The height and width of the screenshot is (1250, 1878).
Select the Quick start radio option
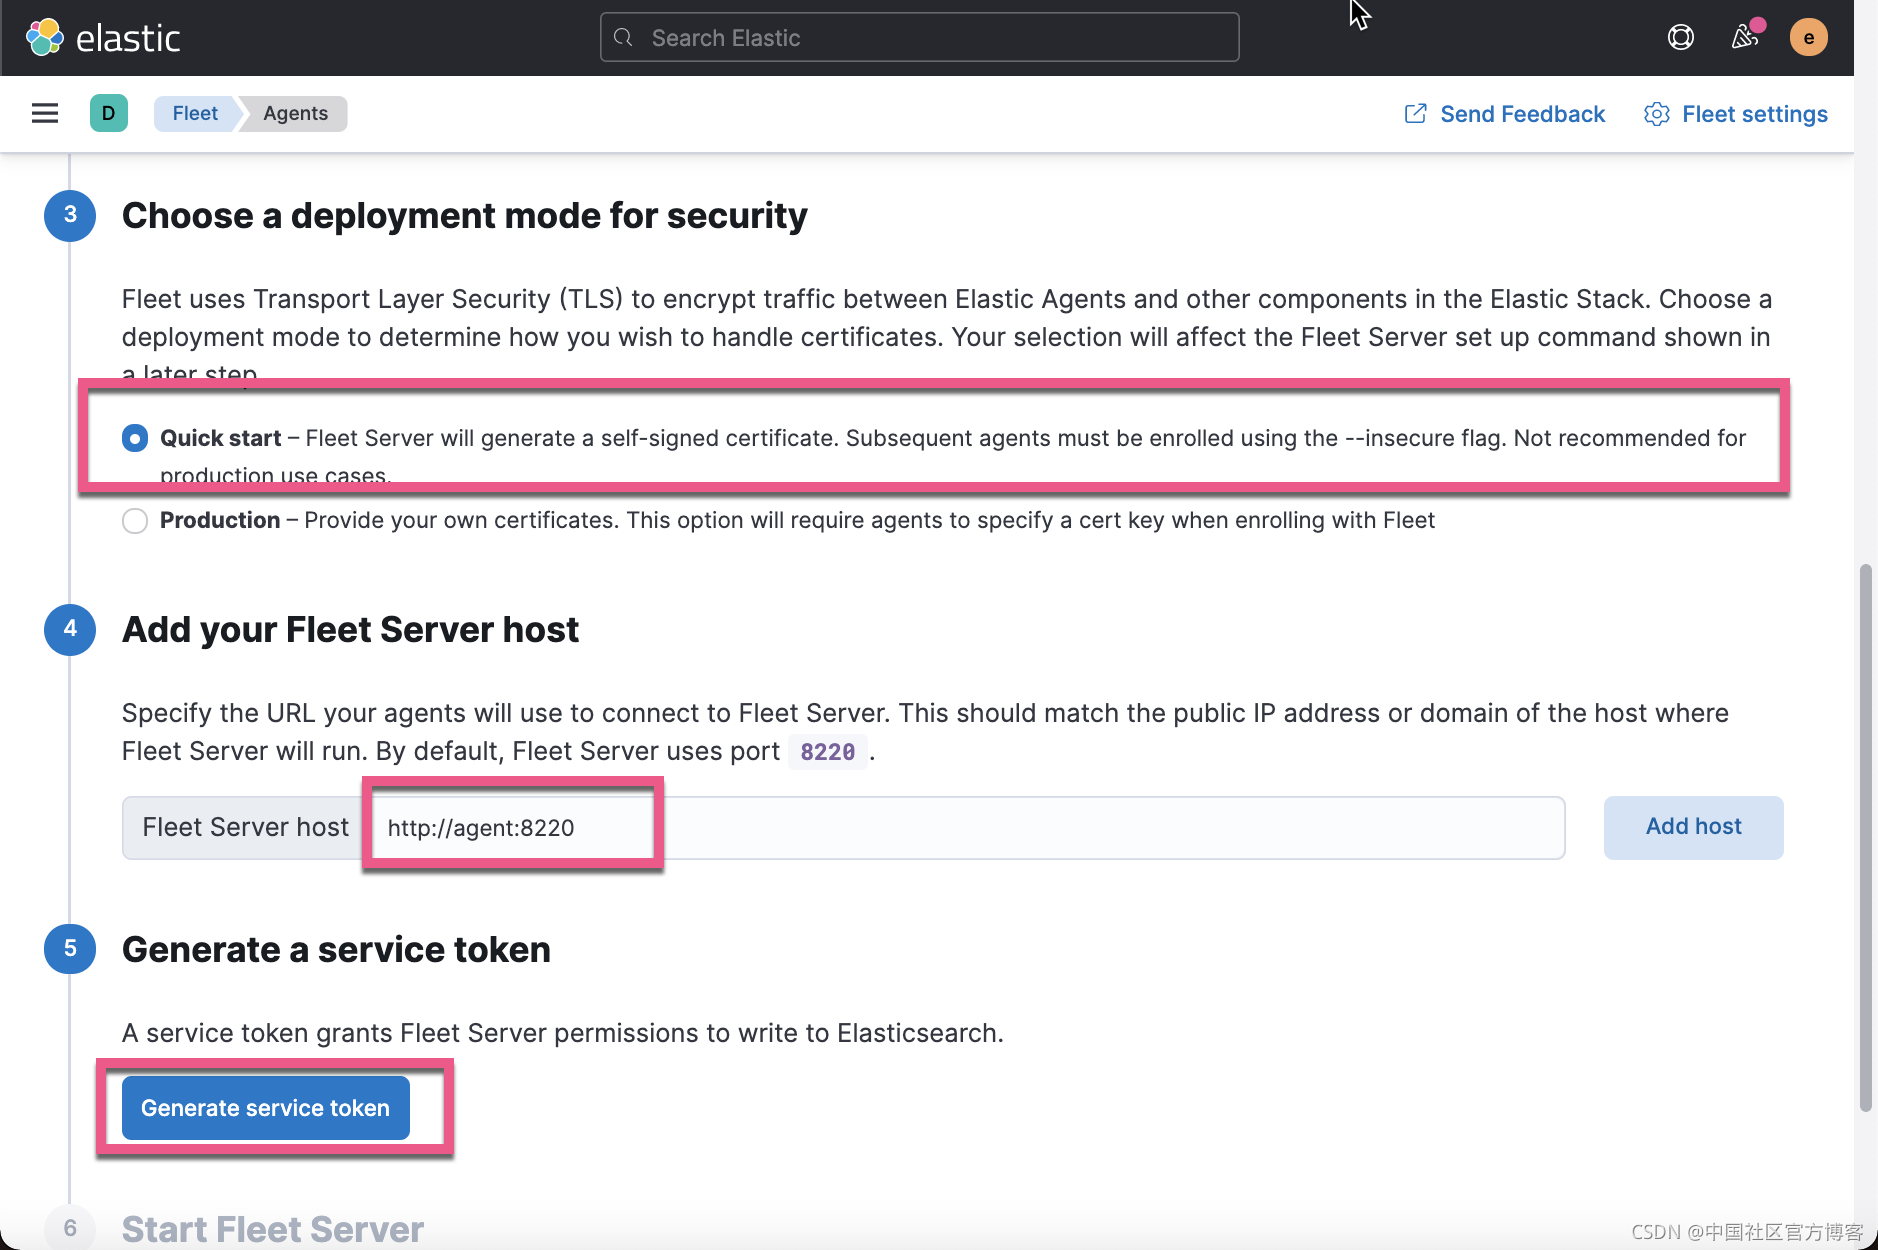pyautogui.click(x=135, y=438)
